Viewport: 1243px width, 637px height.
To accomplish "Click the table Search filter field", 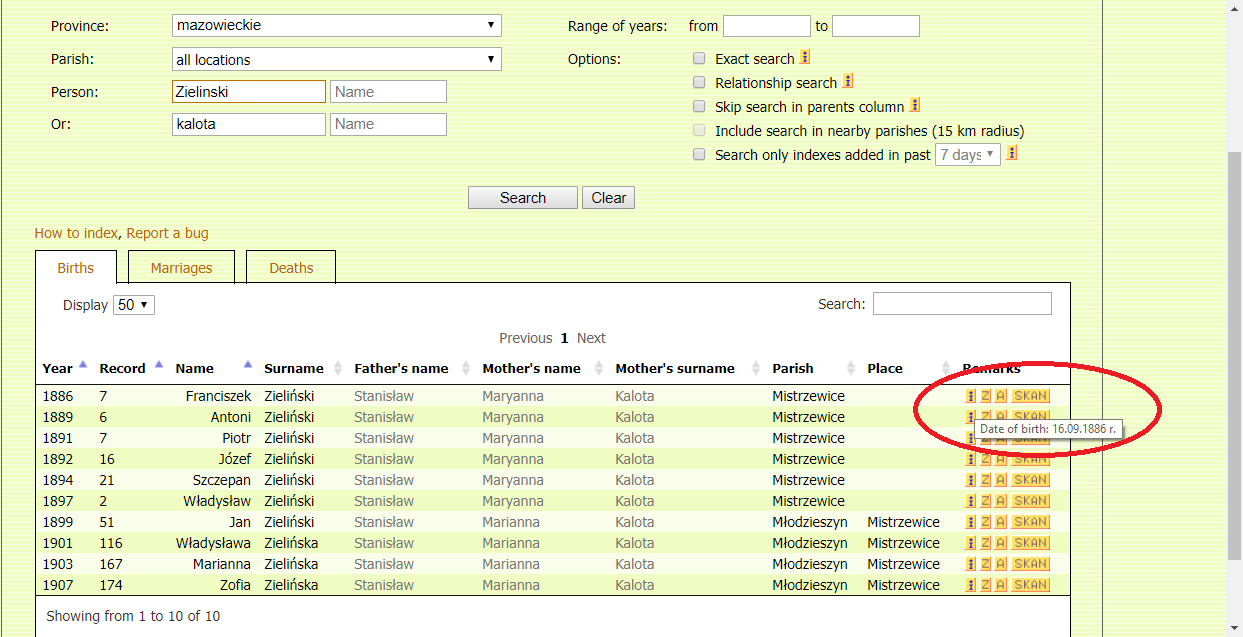I will coord(962,302).
